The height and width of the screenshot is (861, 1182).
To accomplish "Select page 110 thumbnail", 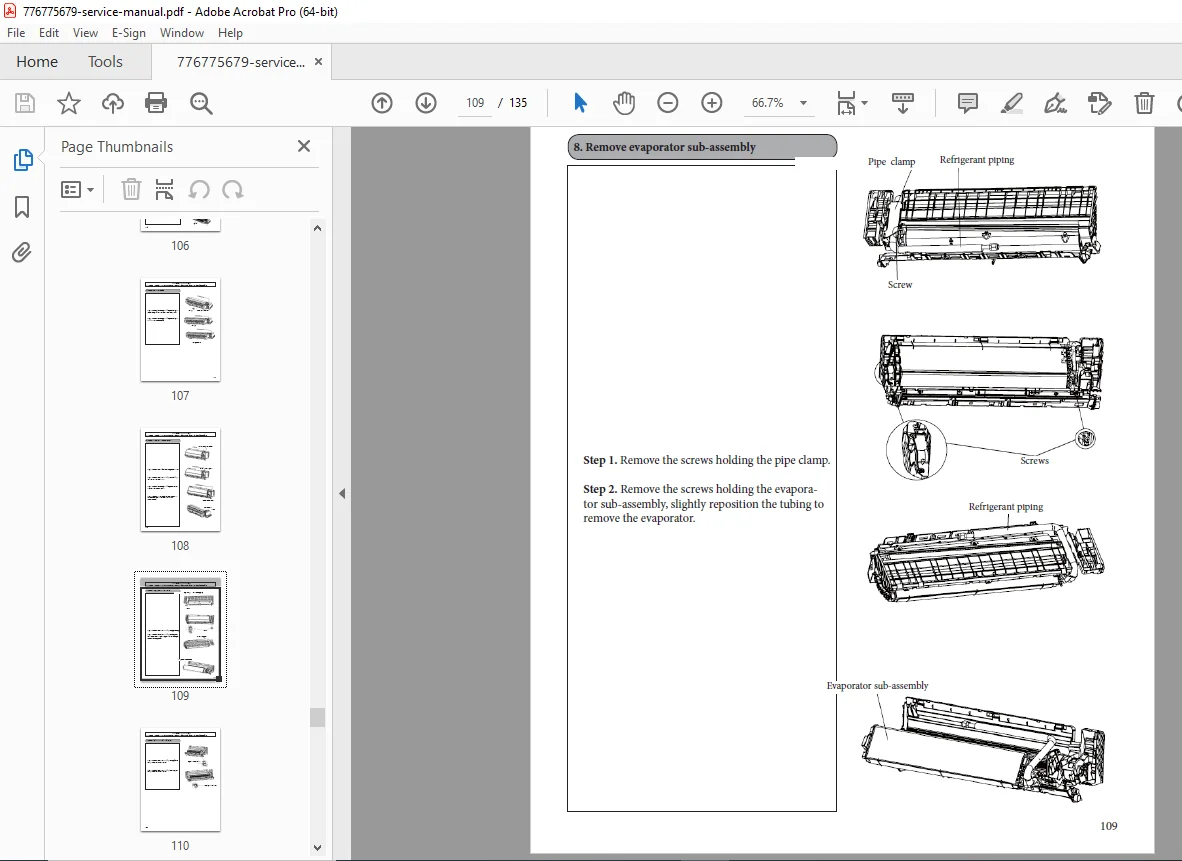I will pyautogui.click(x=180, y=780).
